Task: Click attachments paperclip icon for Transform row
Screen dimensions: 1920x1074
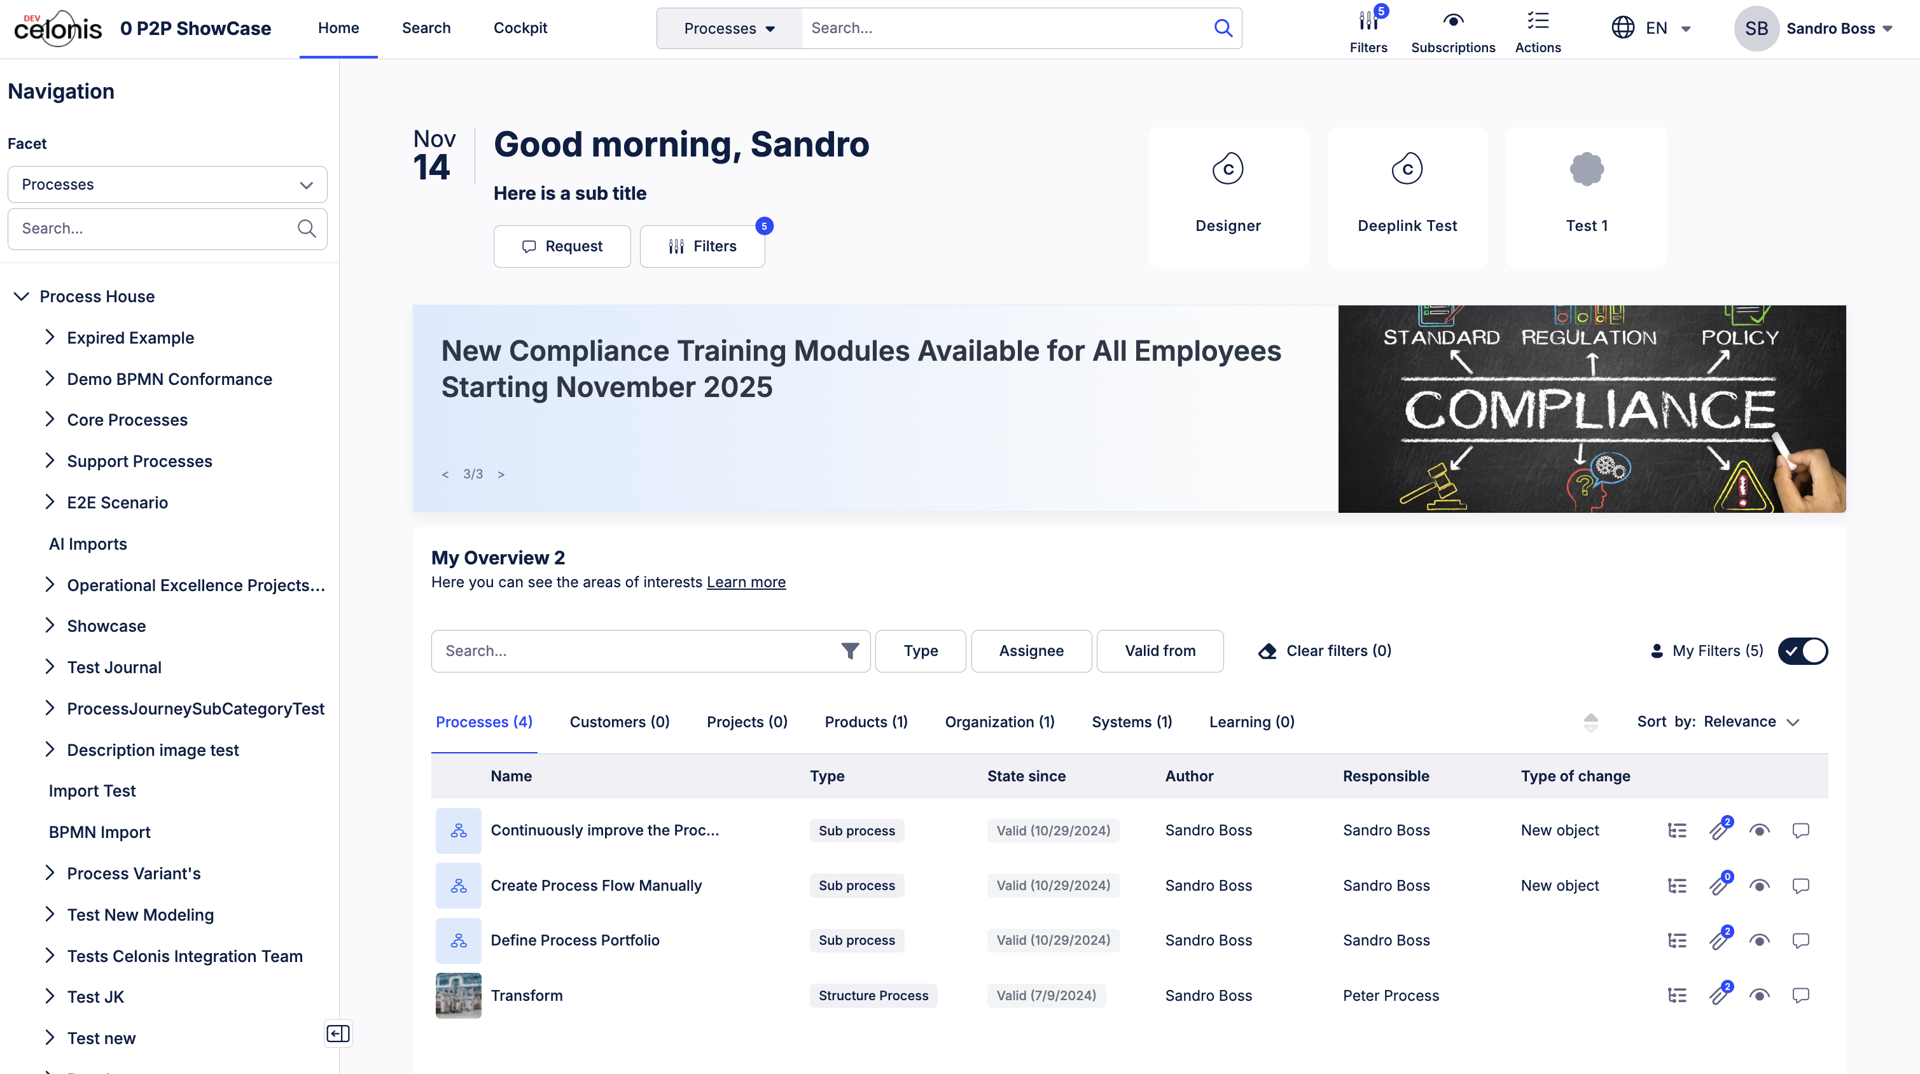Action: pyautogui.click(x=1718, y=996)
